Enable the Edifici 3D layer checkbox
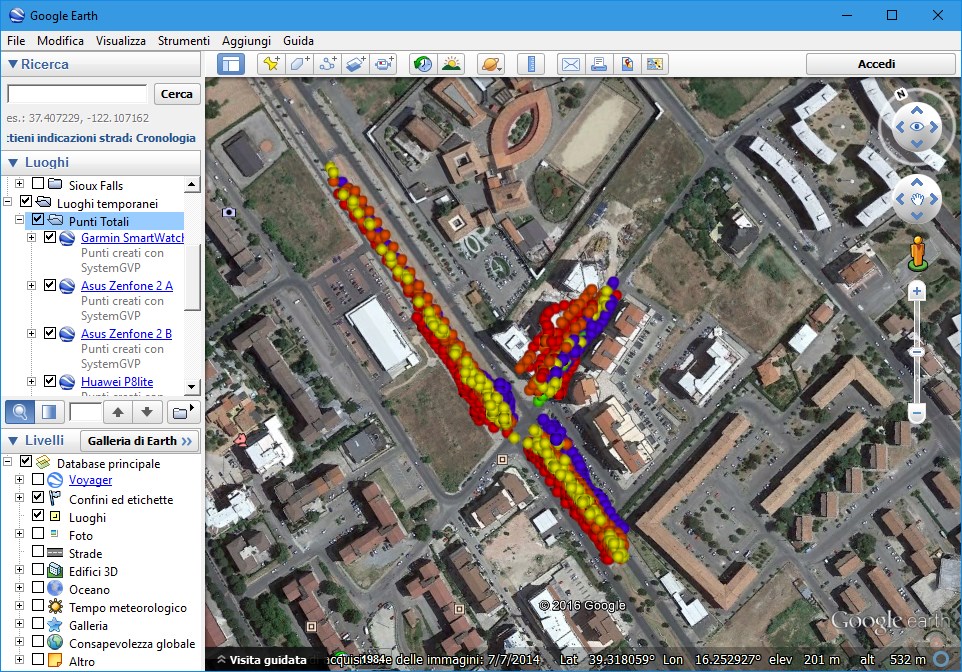This screenshot has height=672, width=962. coord(38,569)
